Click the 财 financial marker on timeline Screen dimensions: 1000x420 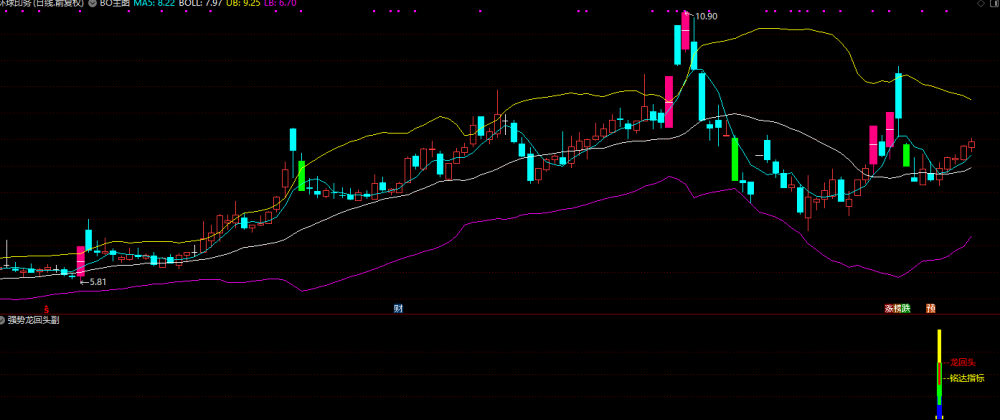[x=398, y=309]
